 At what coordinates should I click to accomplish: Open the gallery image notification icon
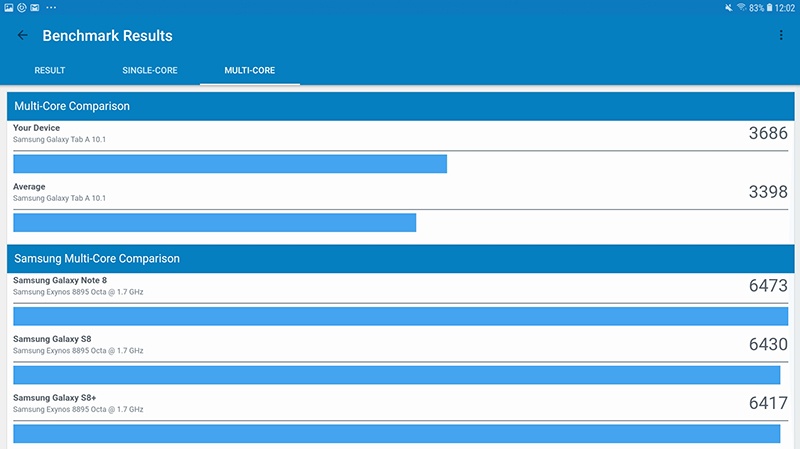click(x=9, y=8)
